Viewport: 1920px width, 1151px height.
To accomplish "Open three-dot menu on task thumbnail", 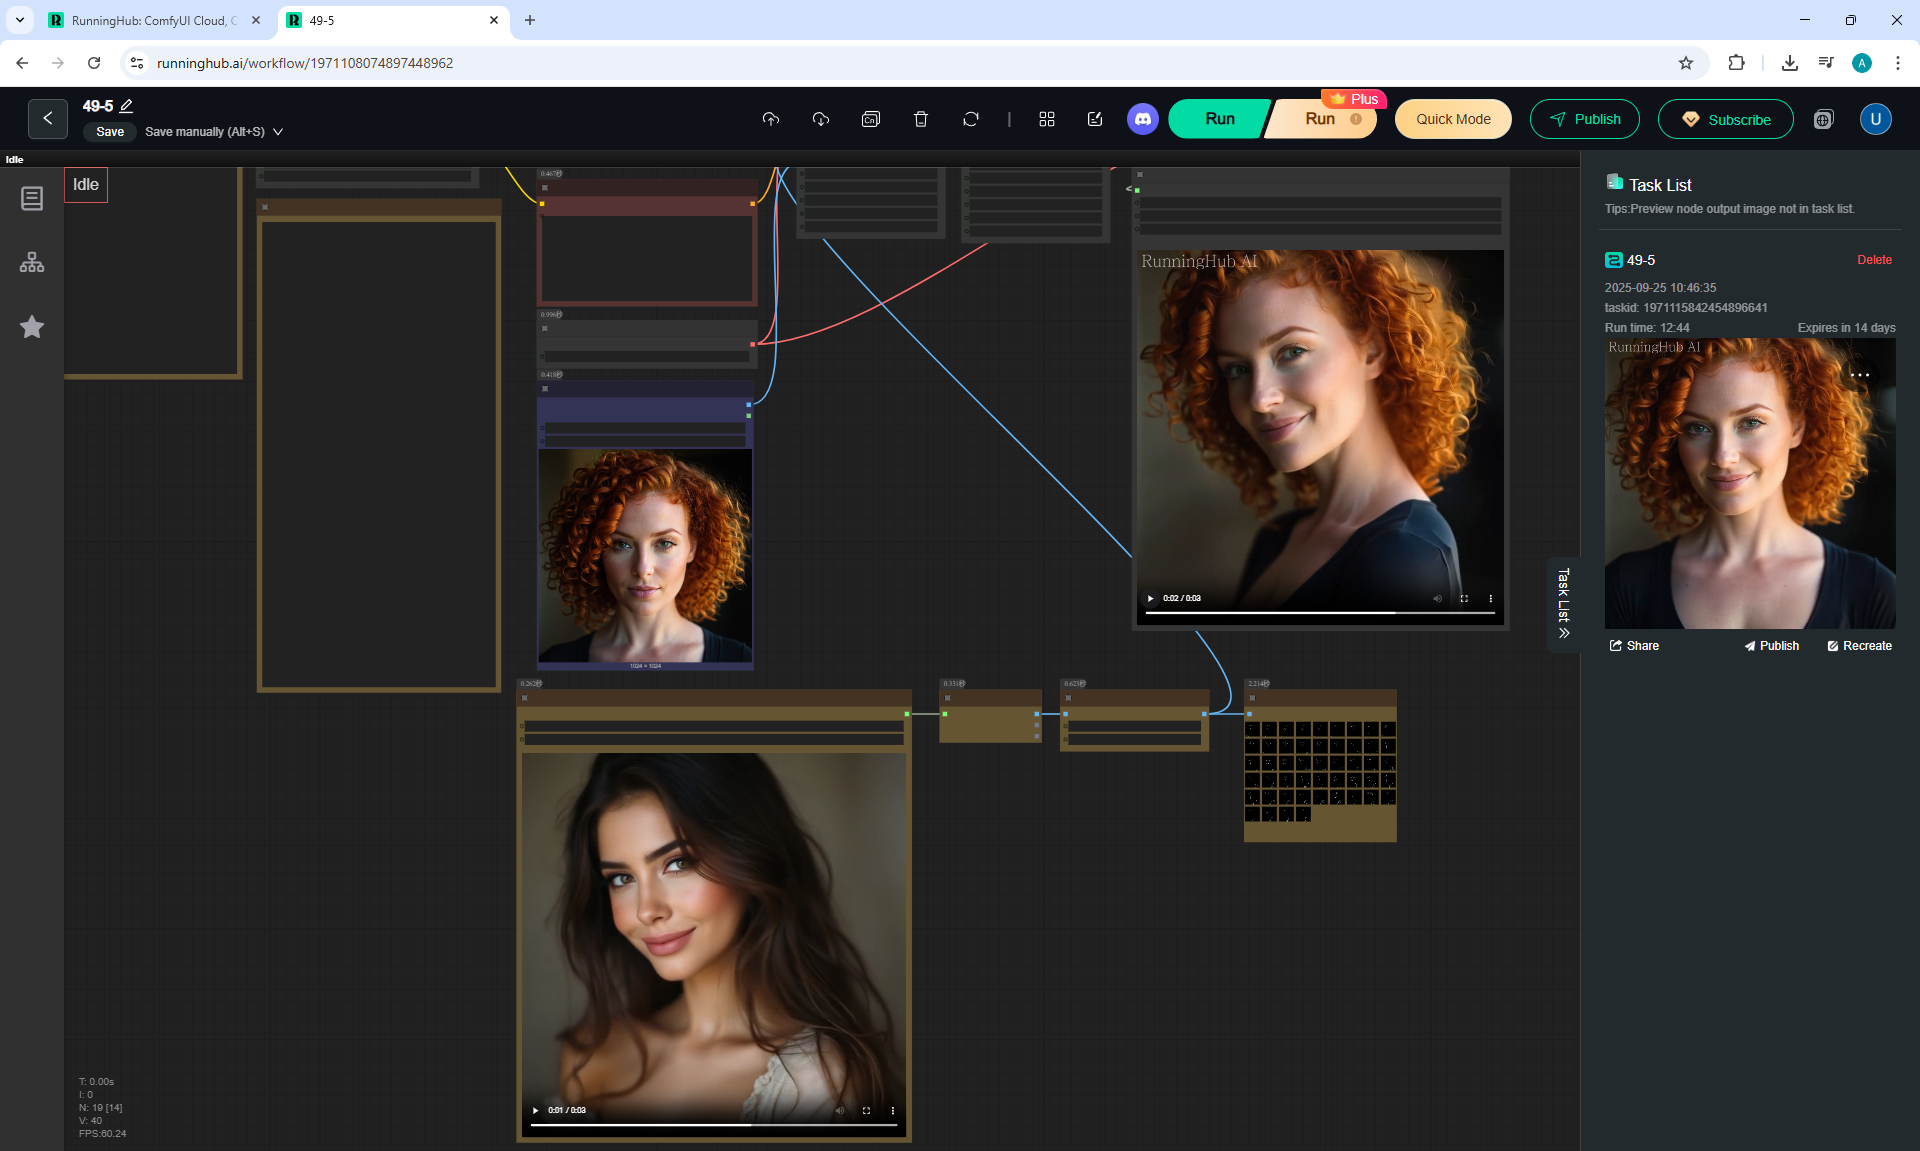I will click(1859, 375).
